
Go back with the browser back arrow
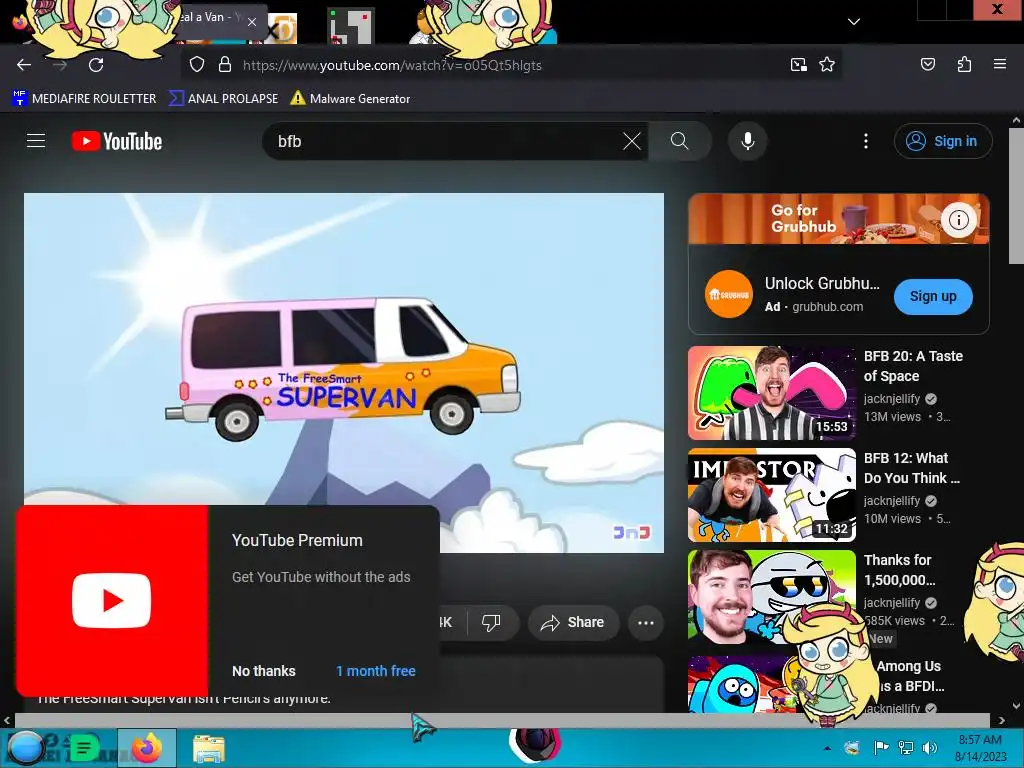pos(24,65)
